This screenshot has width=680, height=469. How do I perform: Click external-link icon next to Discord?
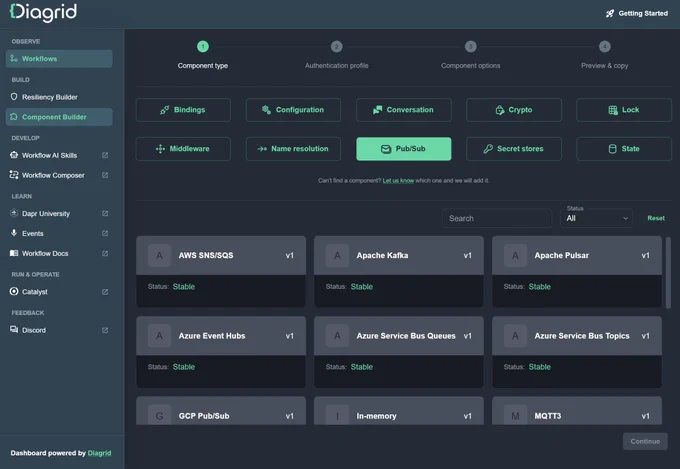(105, 330)
